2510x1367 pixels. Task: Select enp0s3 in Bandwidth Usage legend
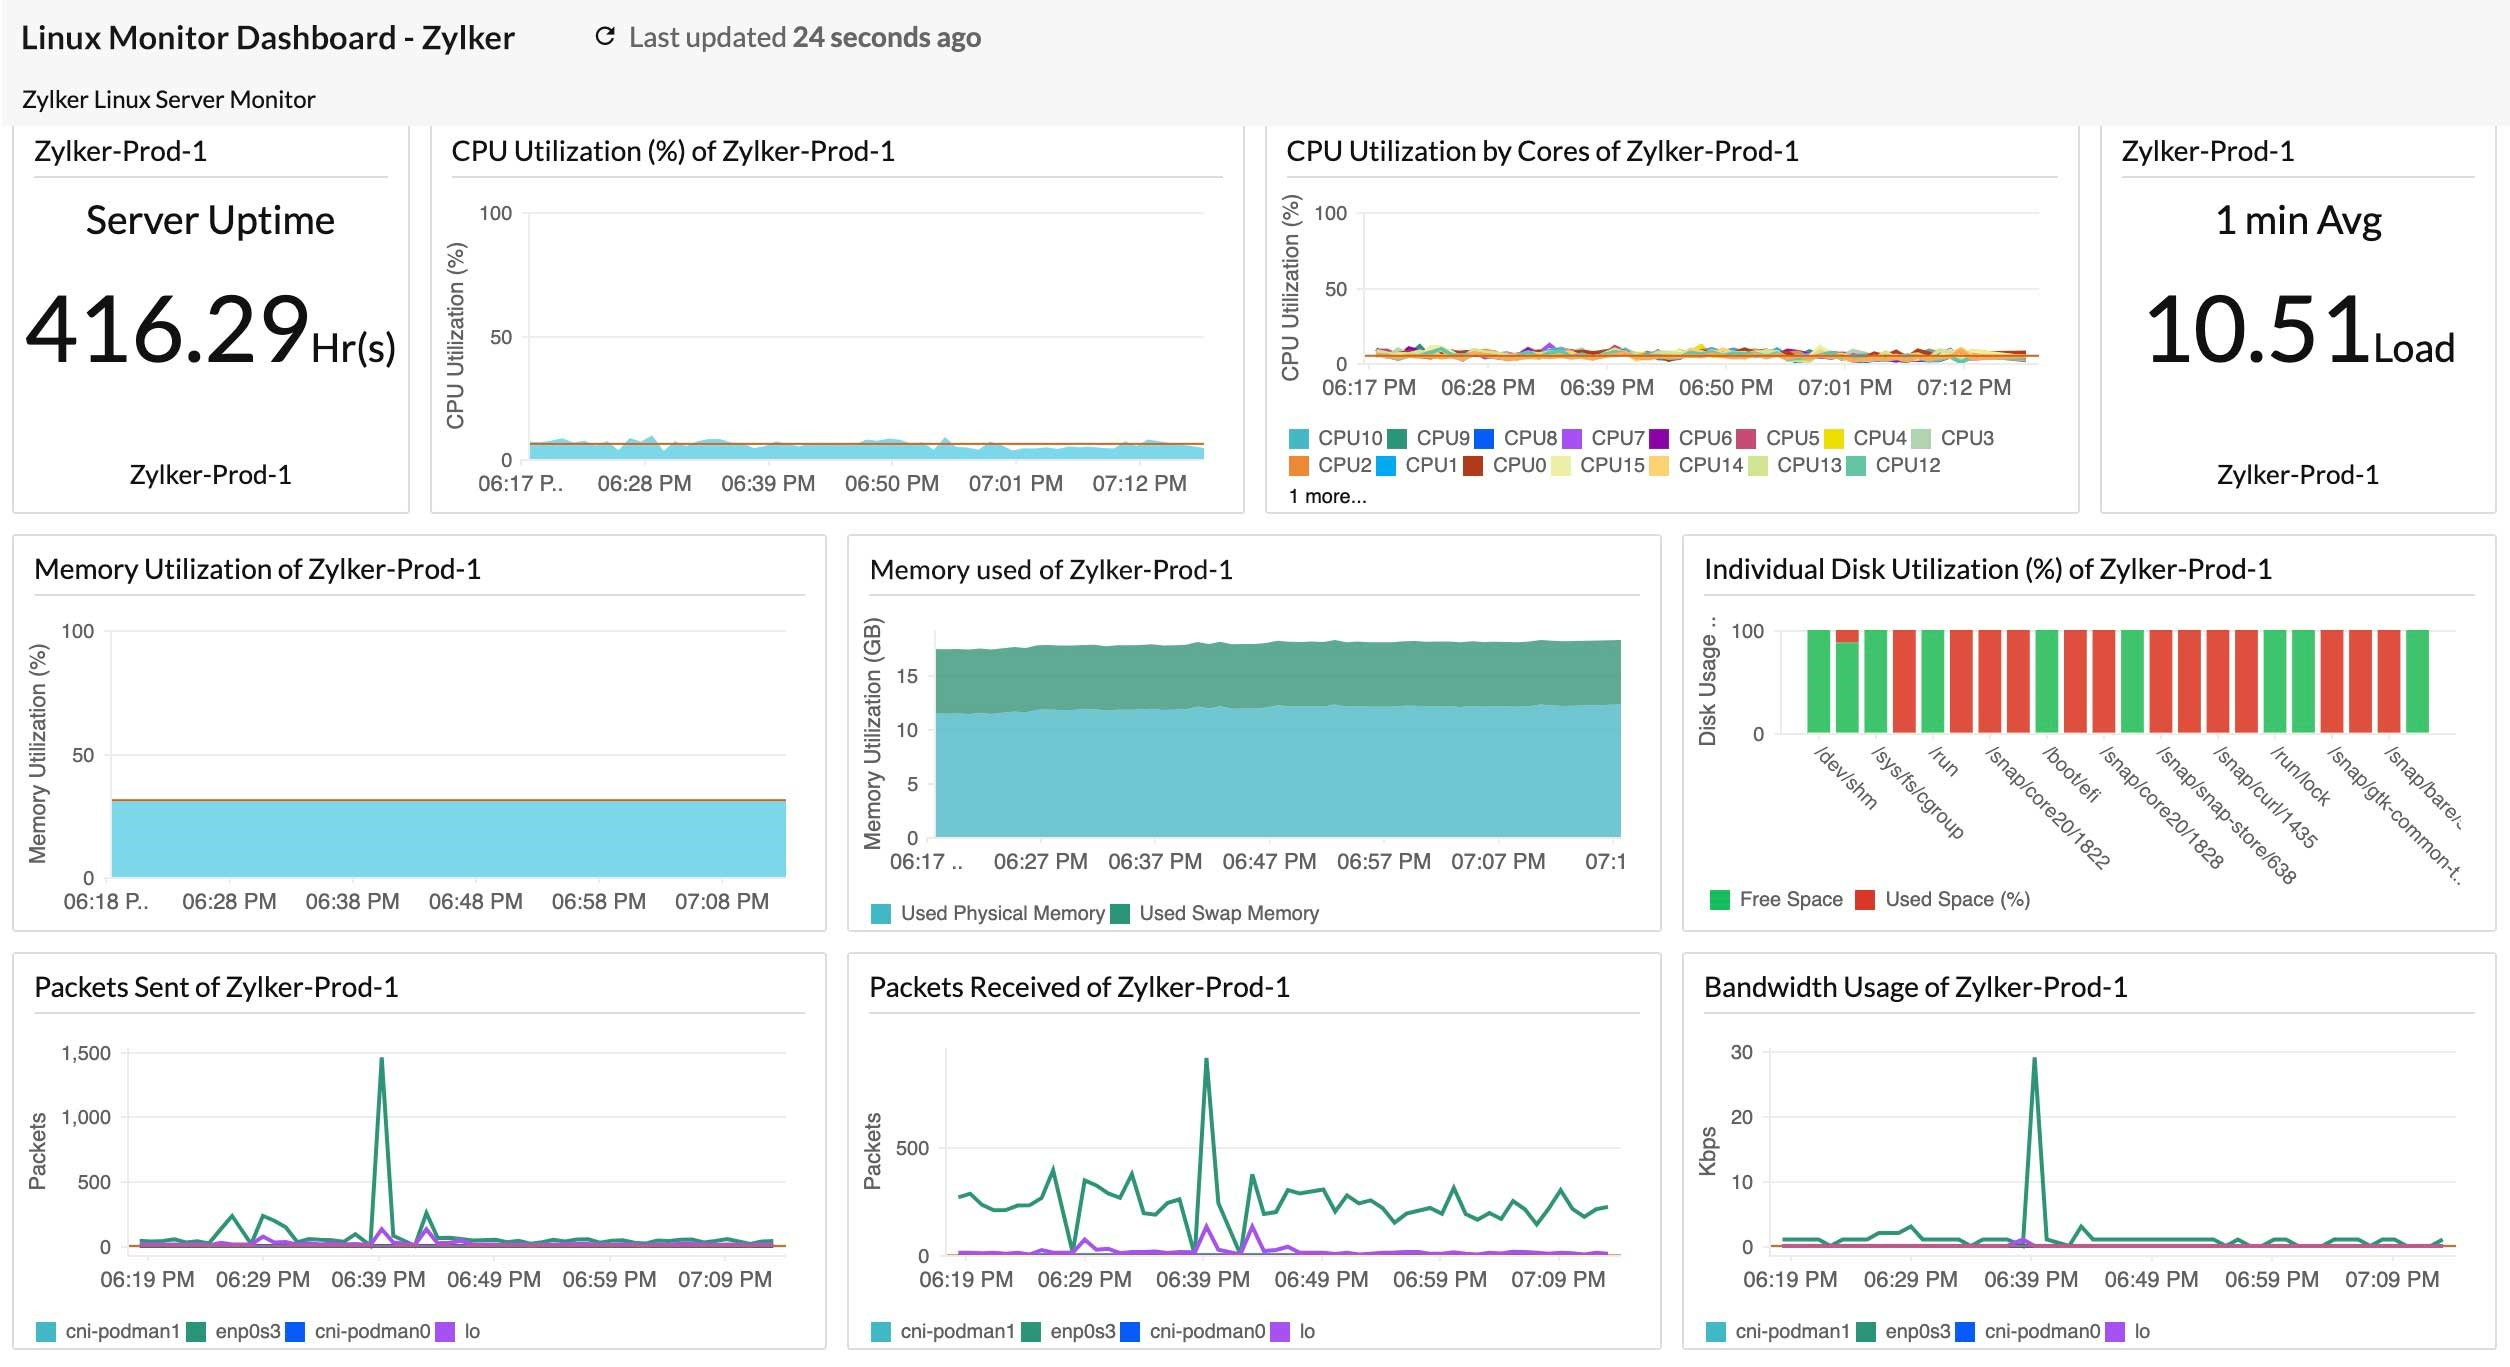(1903, 1331)
